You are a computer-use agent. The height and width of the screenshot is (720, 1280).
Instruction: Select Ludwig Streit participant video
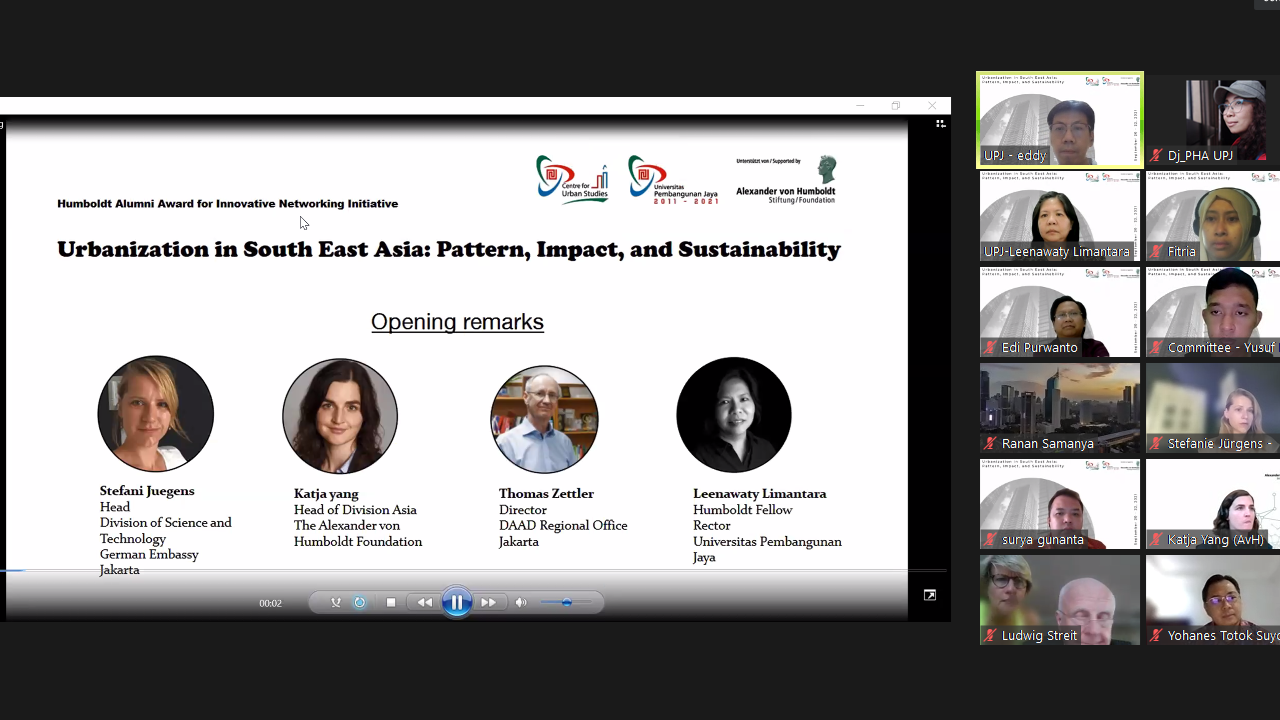click(x=1060, y=599)
